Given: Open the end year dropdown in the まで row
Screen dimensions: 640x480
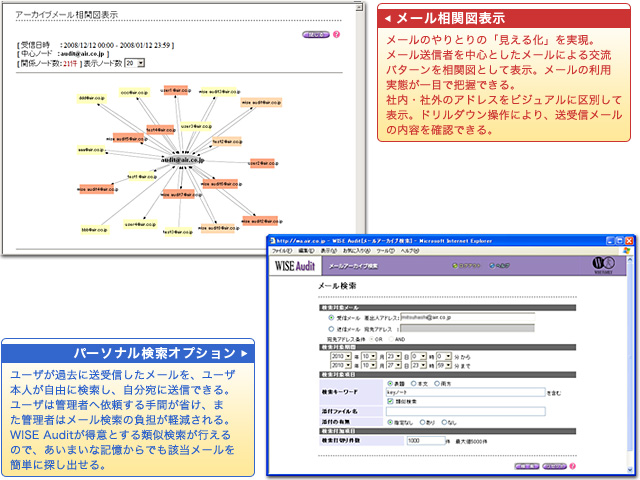Looking at the screenshot, I should 341,365.
